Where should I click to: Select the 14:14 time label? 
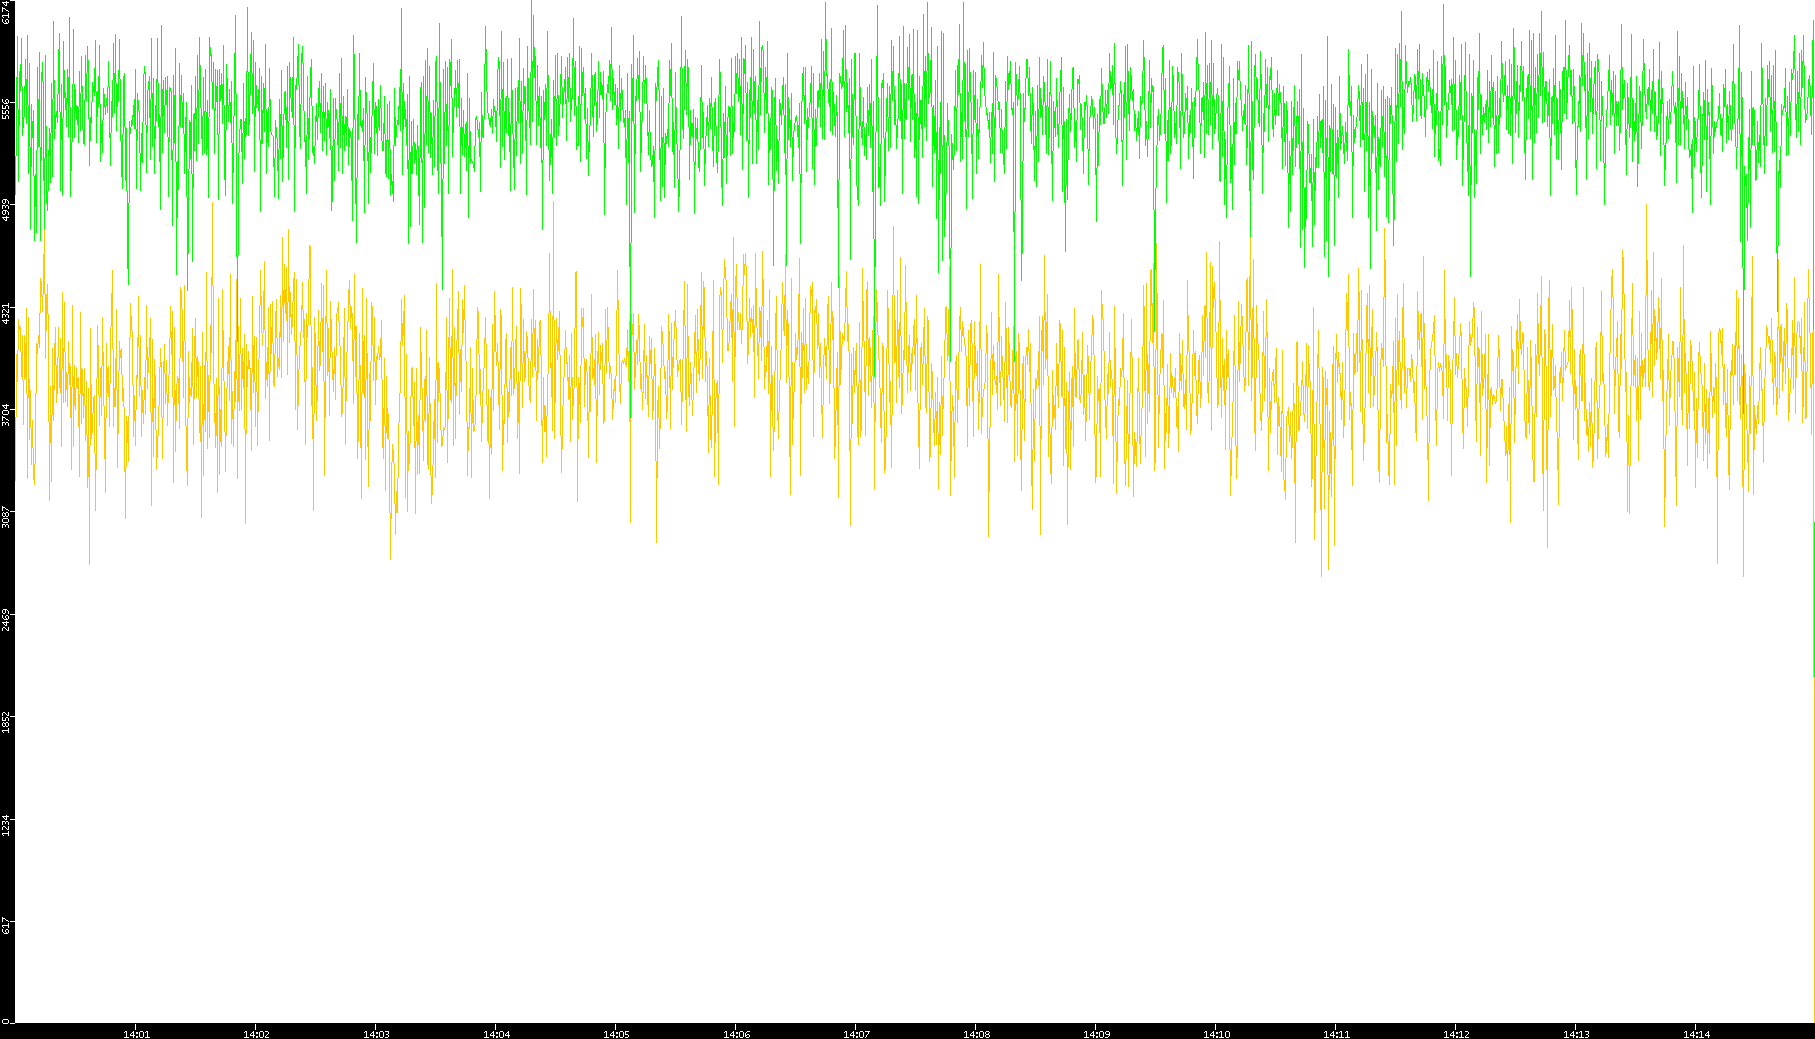pyautogui.click(x=1696, y=1034)
